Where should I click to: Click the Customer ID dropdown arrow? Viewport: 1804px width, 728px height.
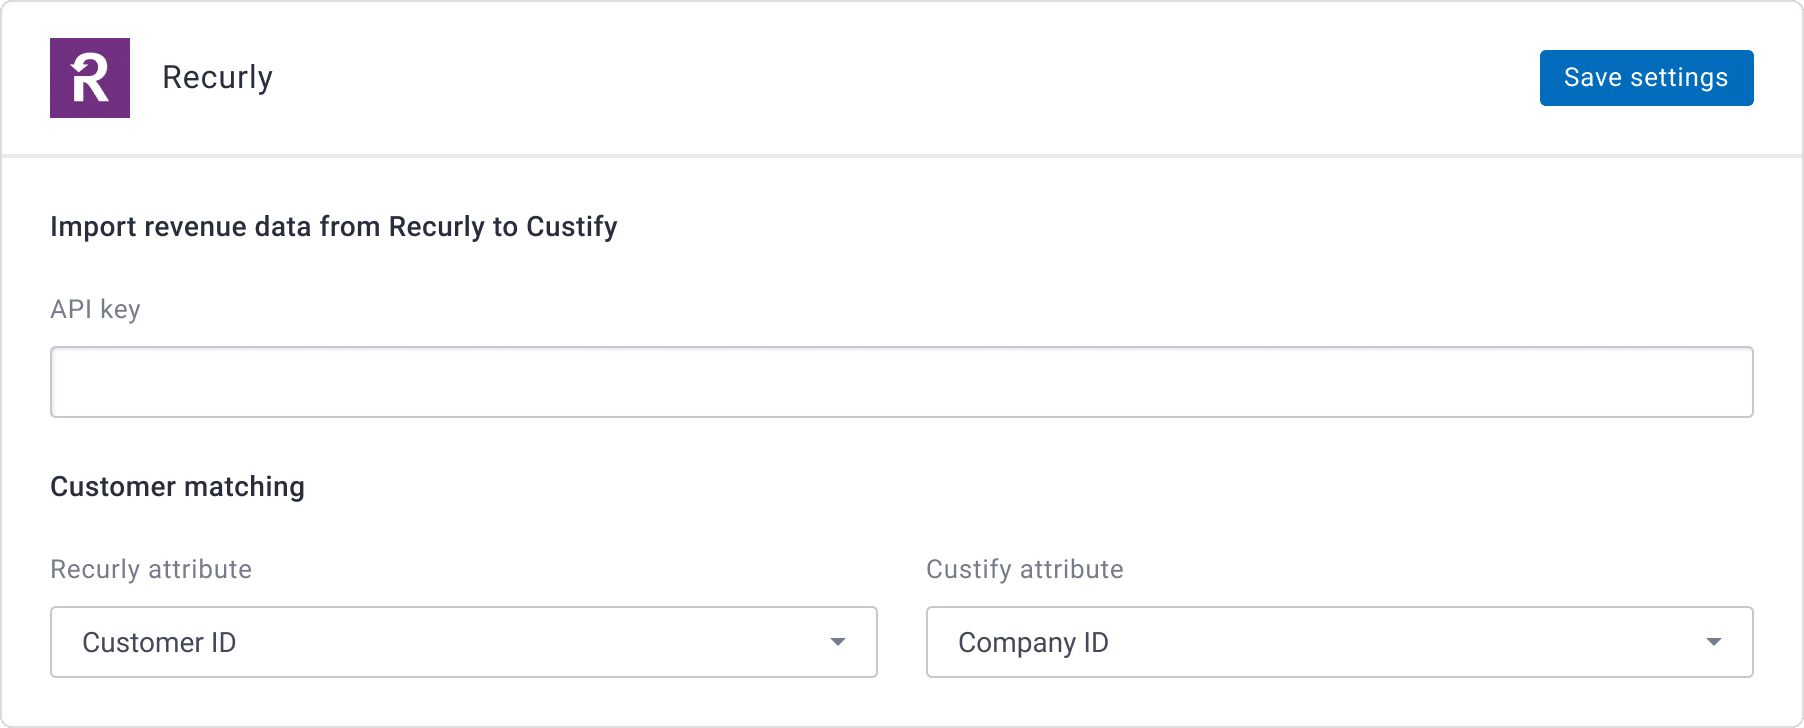click(838, 642)
